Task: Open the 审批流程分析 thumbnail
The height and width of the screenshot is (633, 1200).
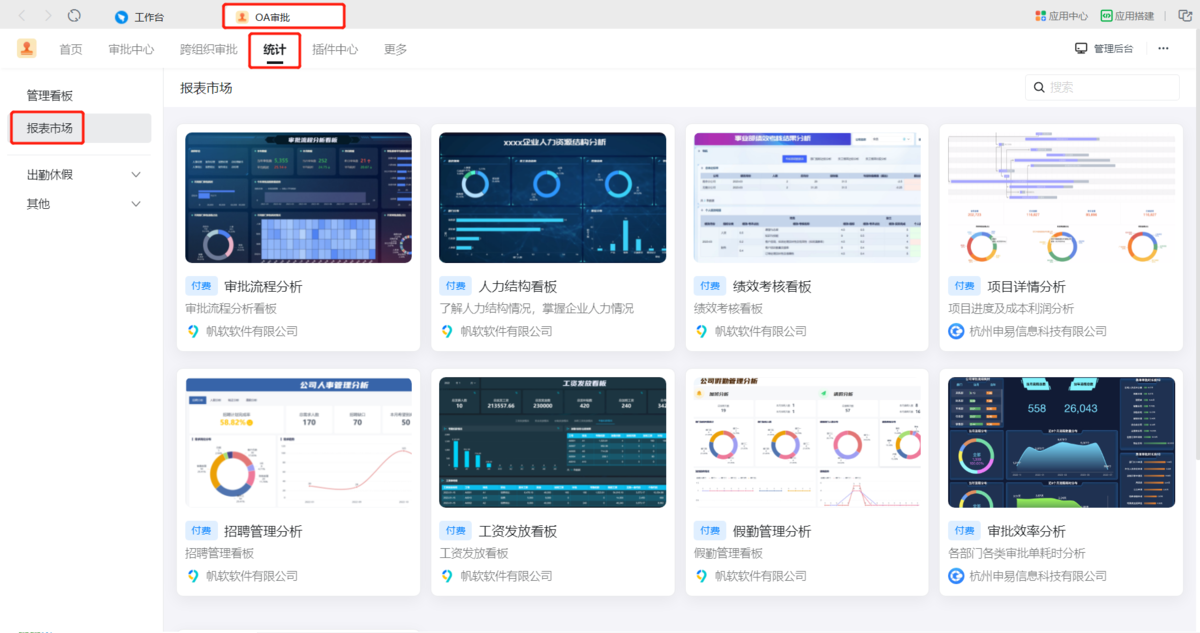Action: coord(298,198)
